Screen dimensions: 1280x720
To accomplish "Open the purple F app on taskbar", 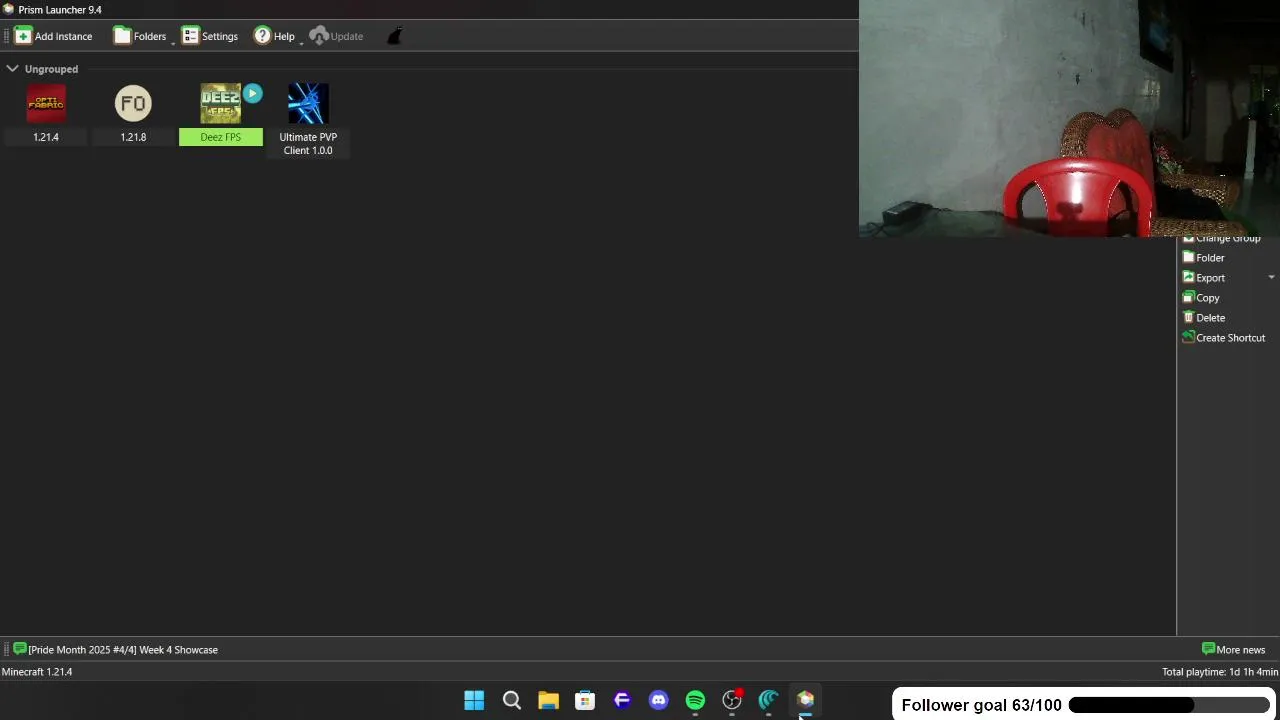I will (622, 700).
